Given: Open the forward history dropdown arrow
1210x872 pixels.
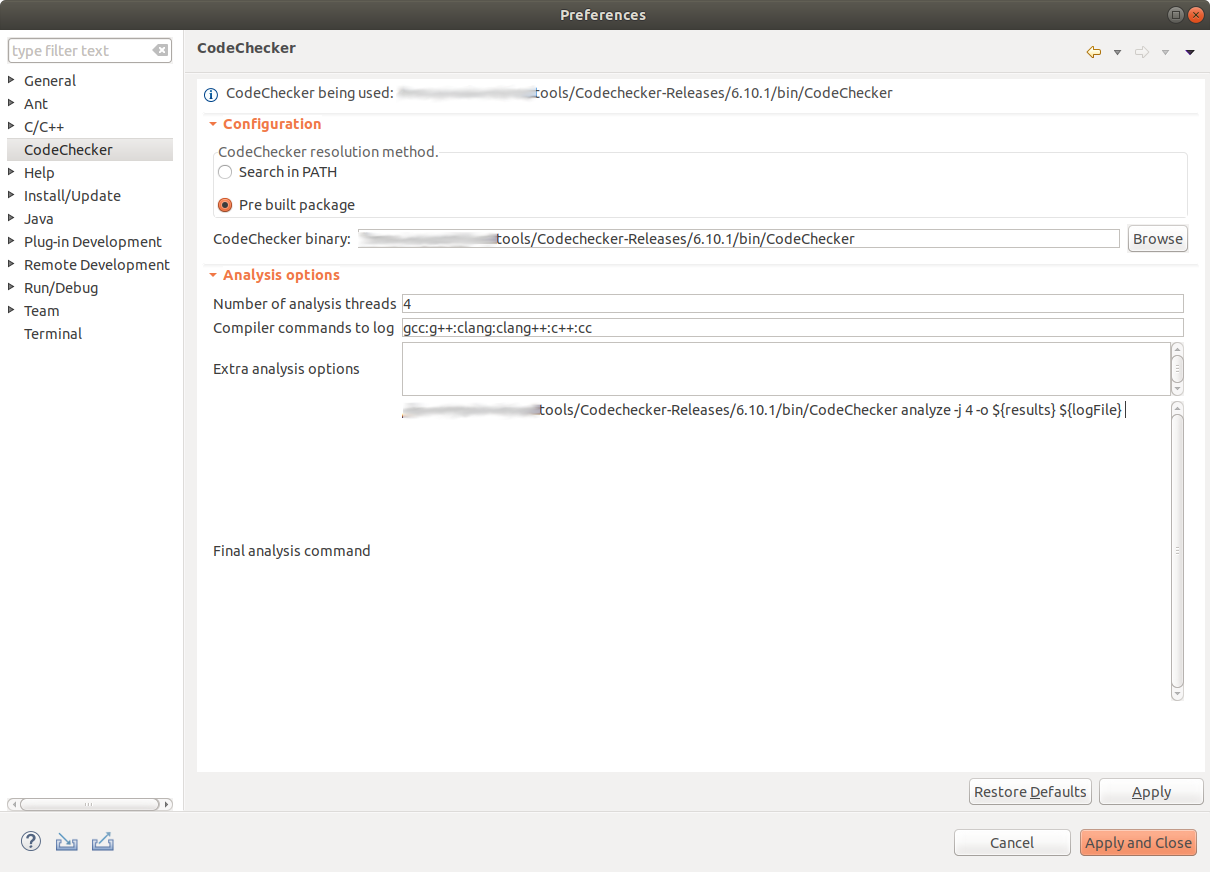Looking at the screenshot, I should click(x=1165, y=53).
